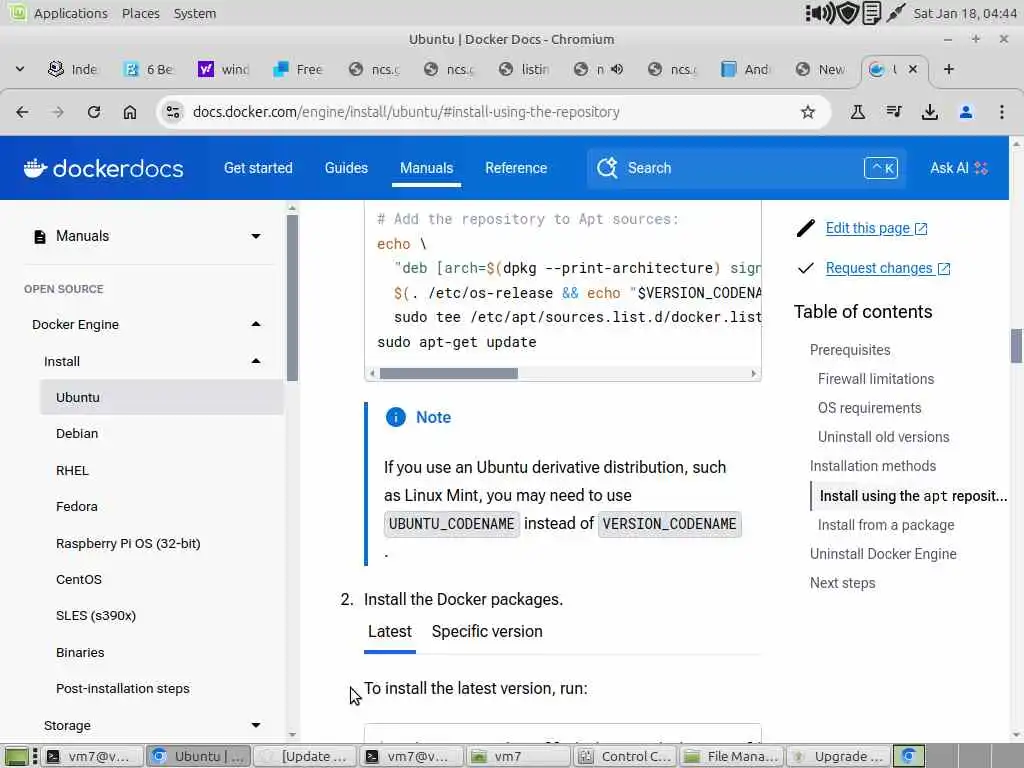Click the browser forward arrow

[58, 112]
